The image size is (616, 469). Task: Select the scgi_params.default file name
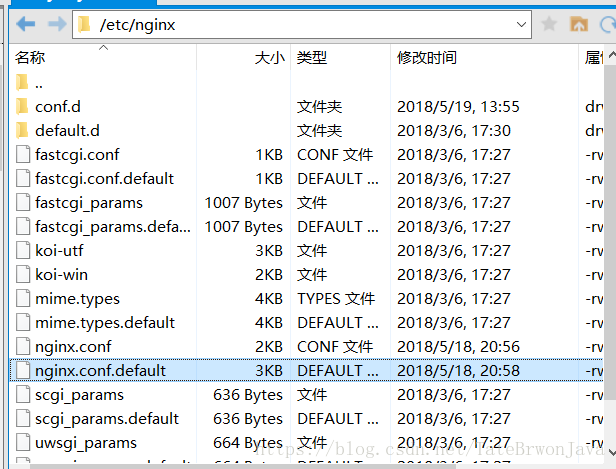(x=107, y=419)
